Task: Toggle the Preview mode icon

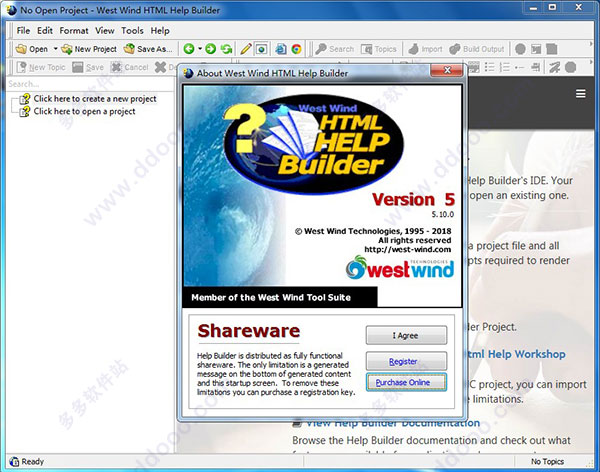Action: (262, 49)
